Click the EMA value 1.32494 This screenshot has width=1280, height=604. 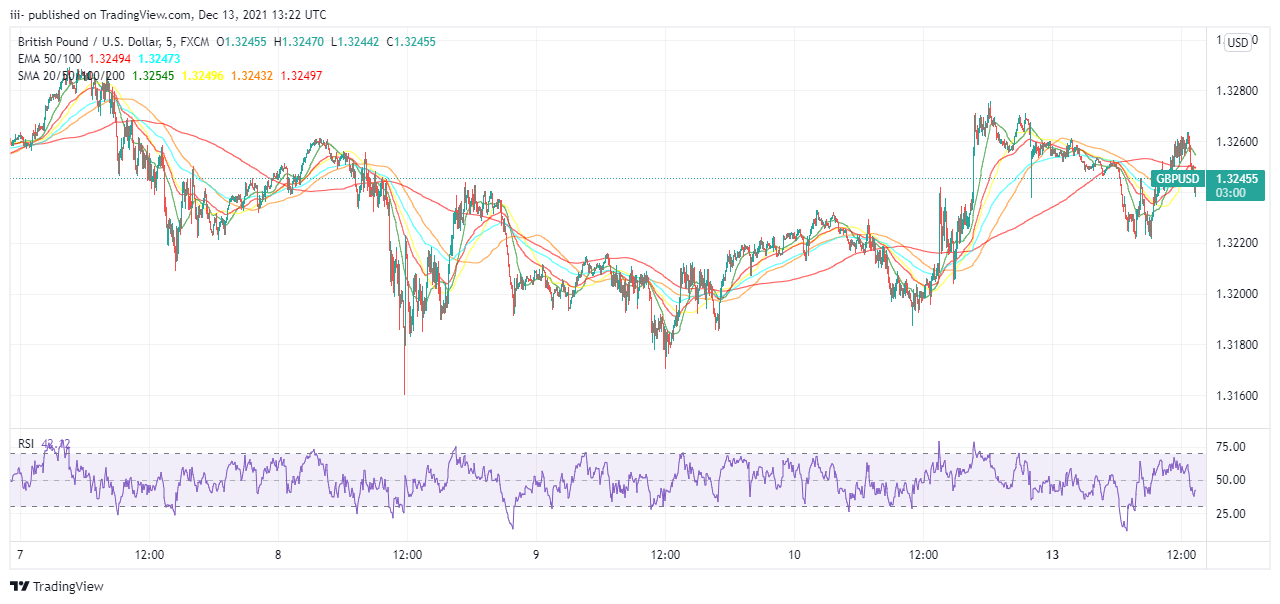[x=110, y=59]
